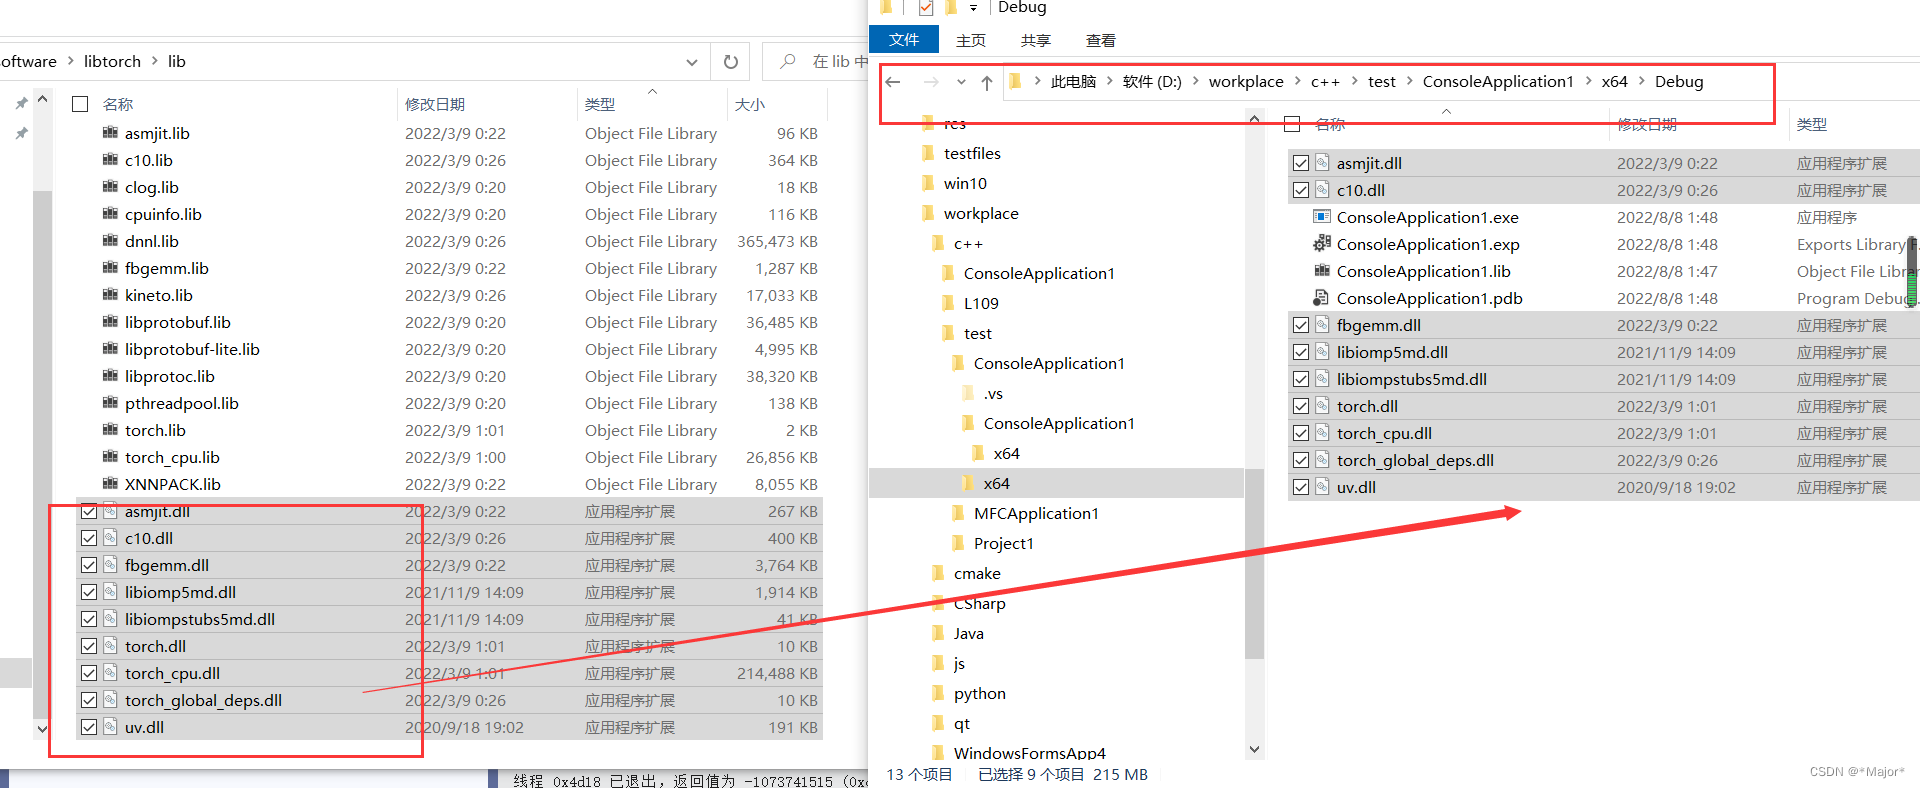Uncheck c10.dll checkbox in lib window
1920x788 pixels.
[x=89, y=538]
